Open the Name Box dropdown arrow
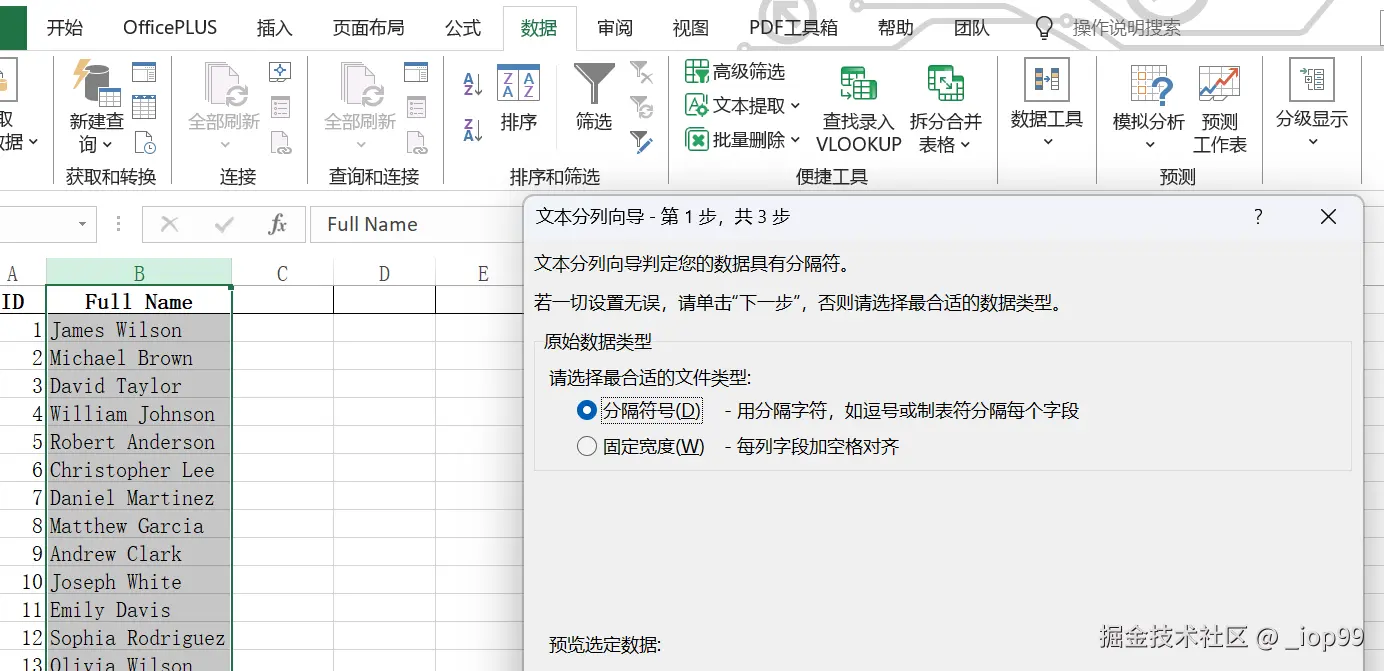 point(82,224)
